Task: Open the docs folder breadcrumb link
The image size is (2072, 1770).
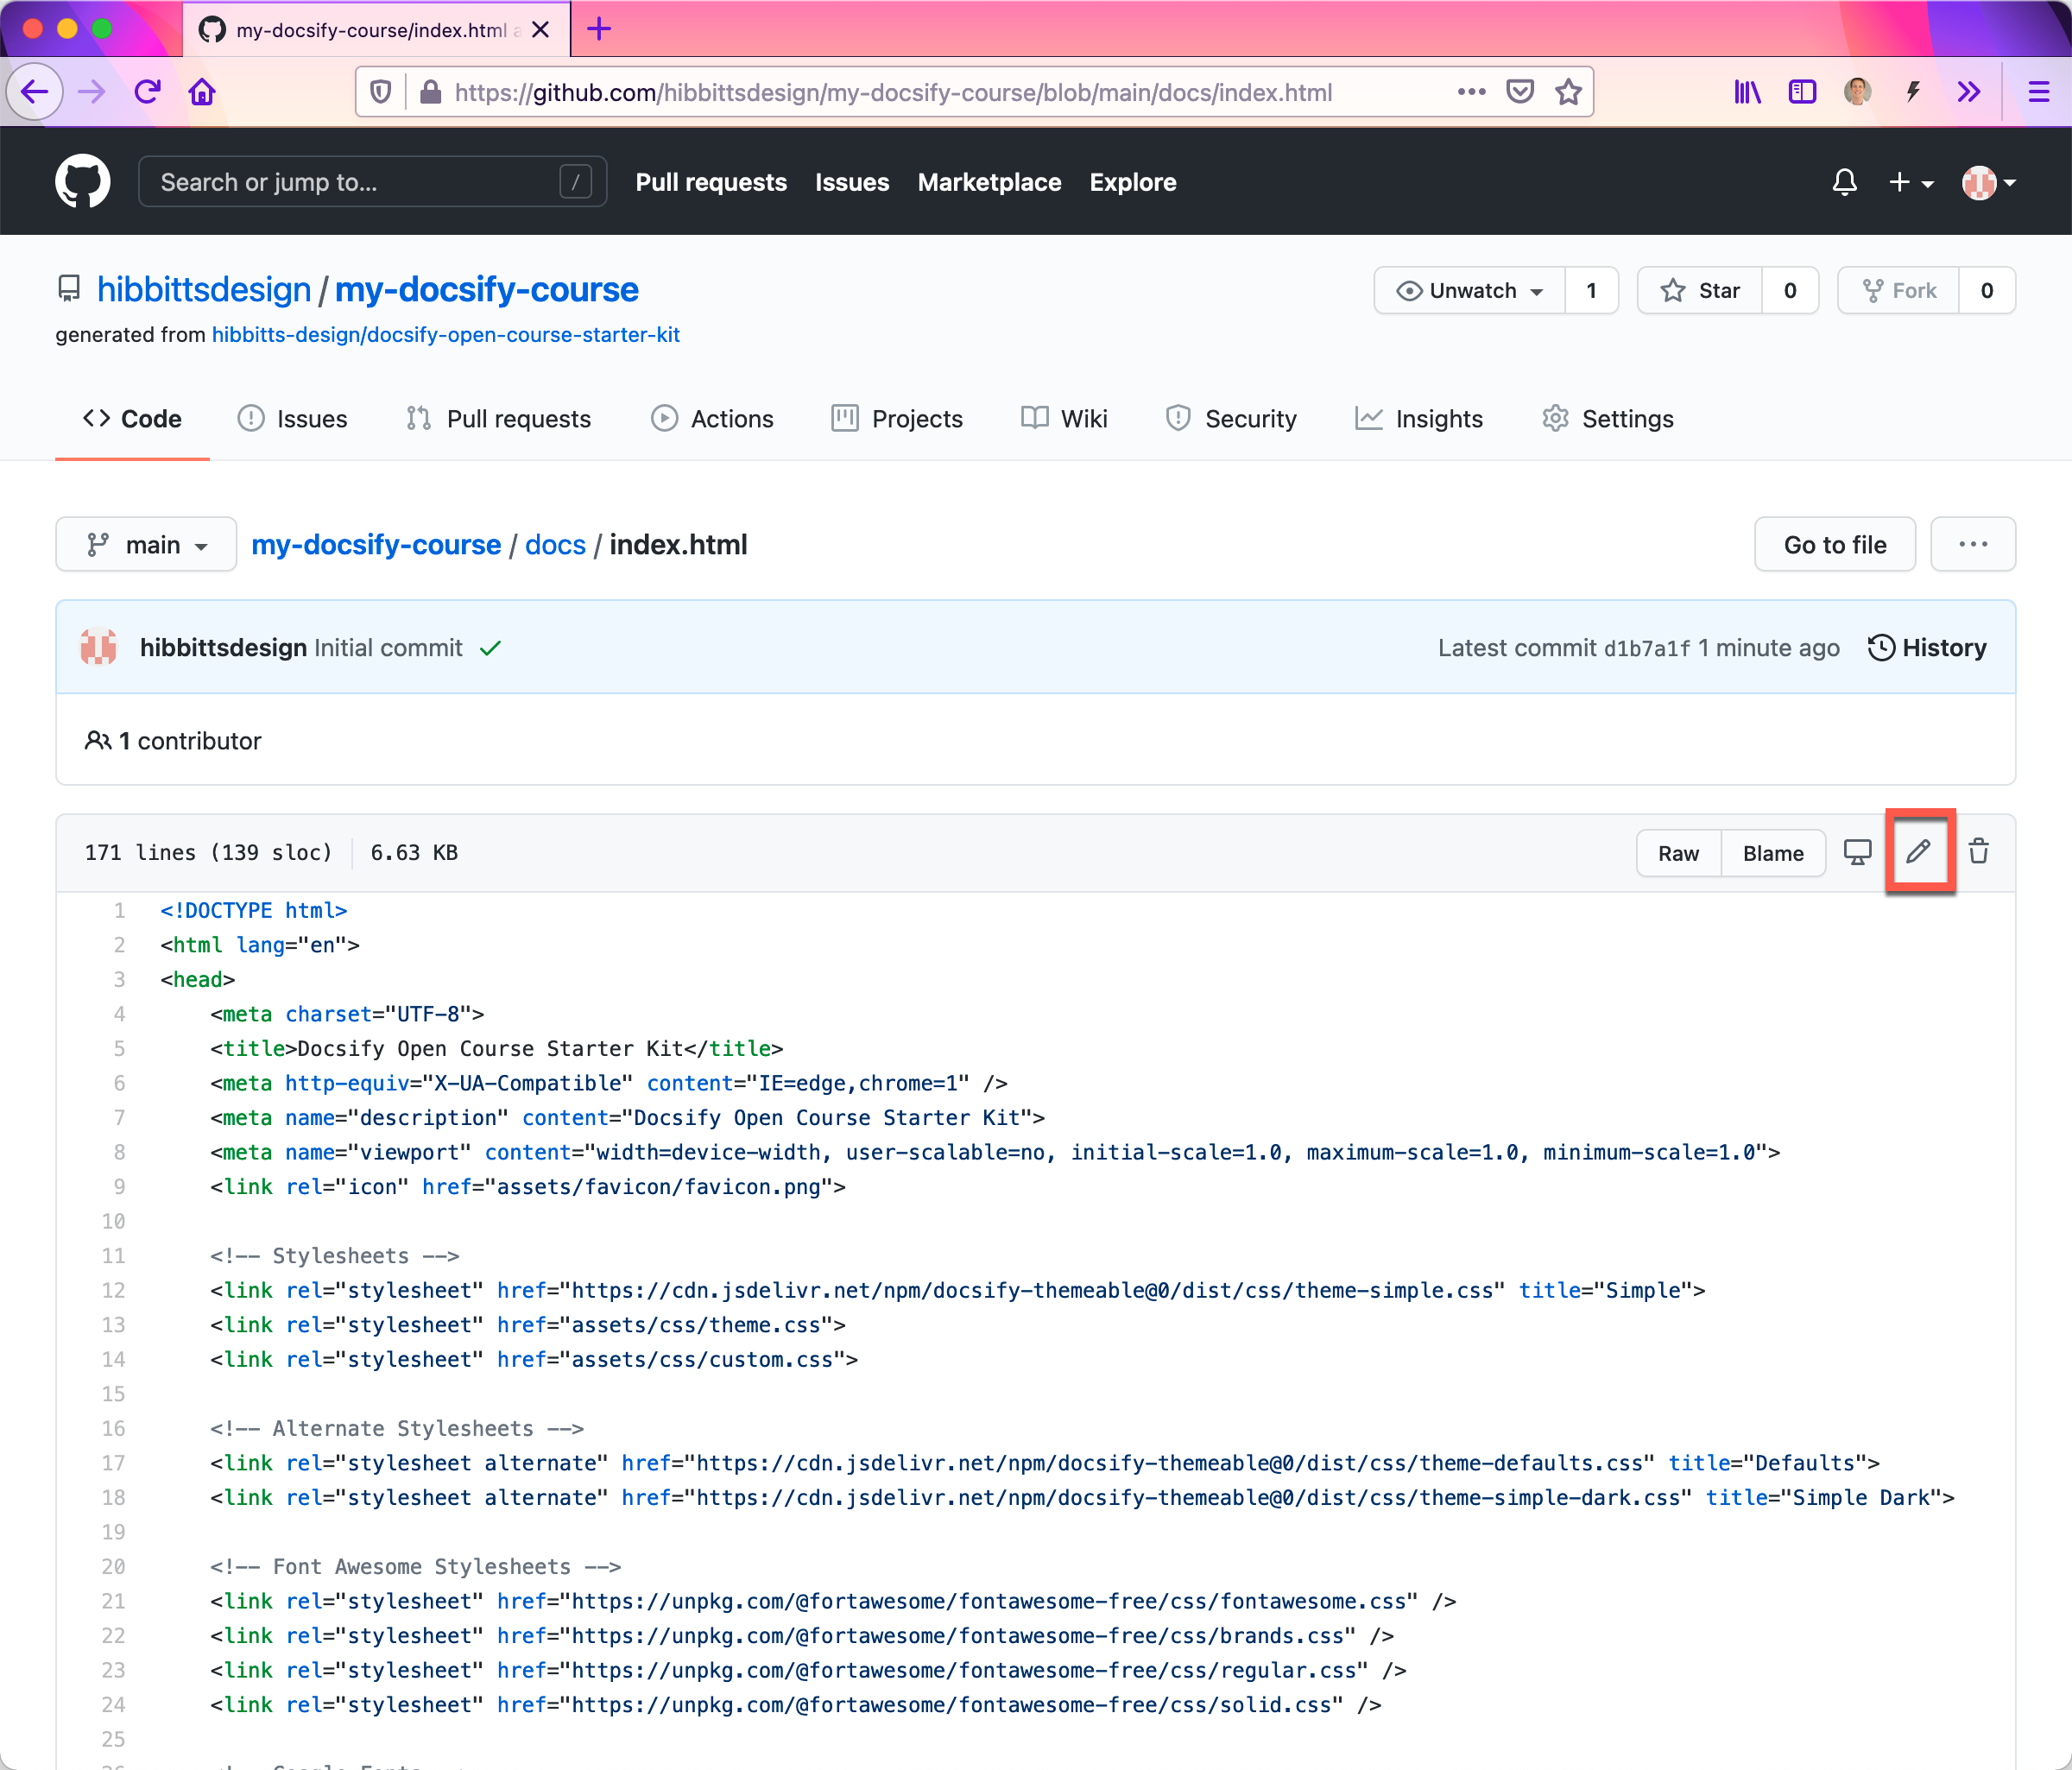Action: pos(555,545)
